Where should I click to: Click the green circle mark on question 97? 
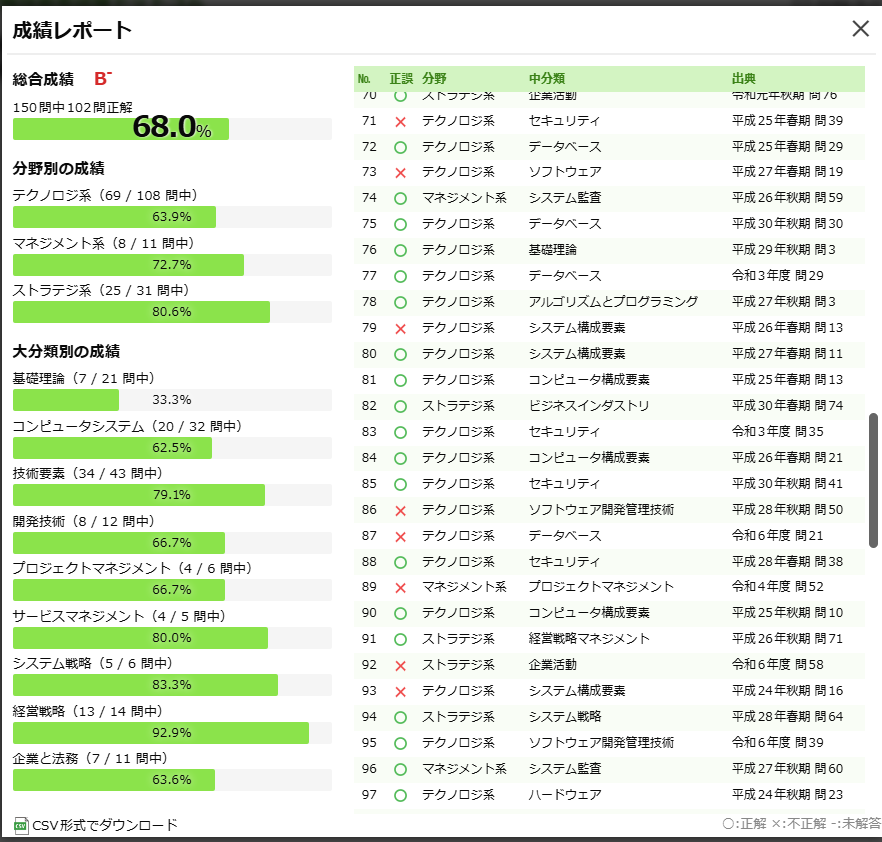click(x=400, y=795)
